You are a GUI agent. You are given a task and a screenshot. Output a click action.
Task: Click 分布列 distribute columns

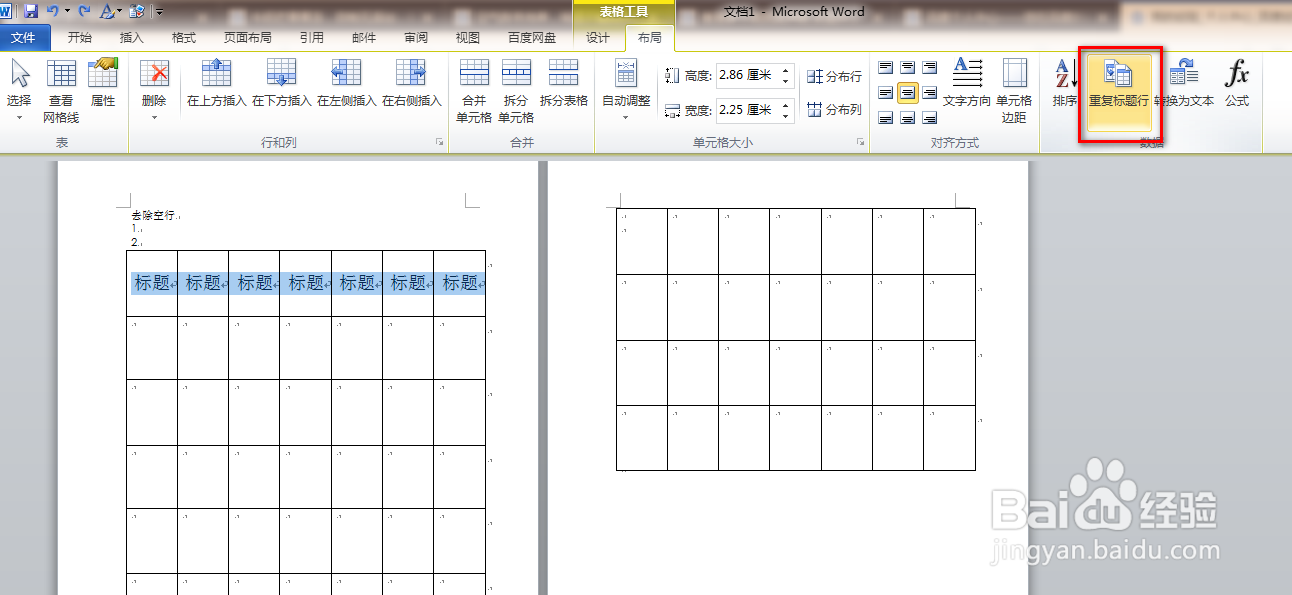834,110
